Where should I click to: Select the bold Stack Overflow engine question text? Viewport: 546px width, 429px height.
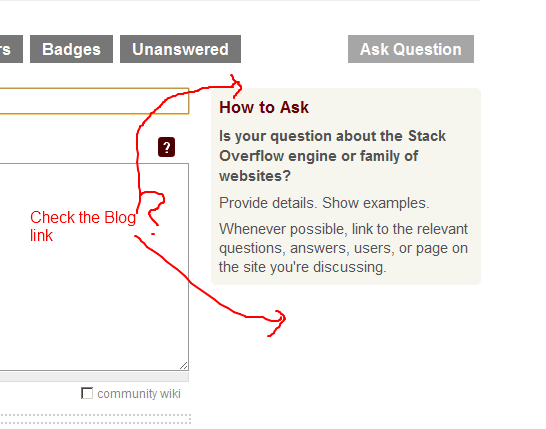click(x=332, y=156)
